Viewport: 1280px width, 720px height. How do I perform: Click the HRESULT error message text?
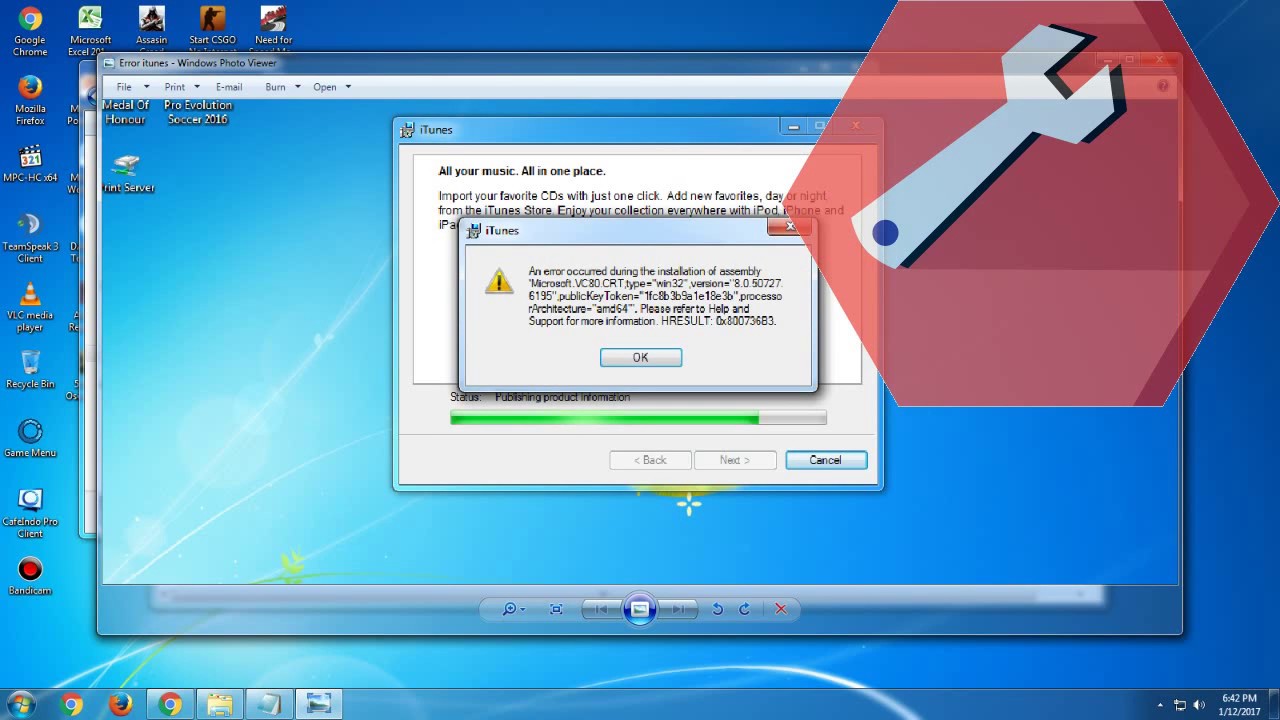(655, 296)
